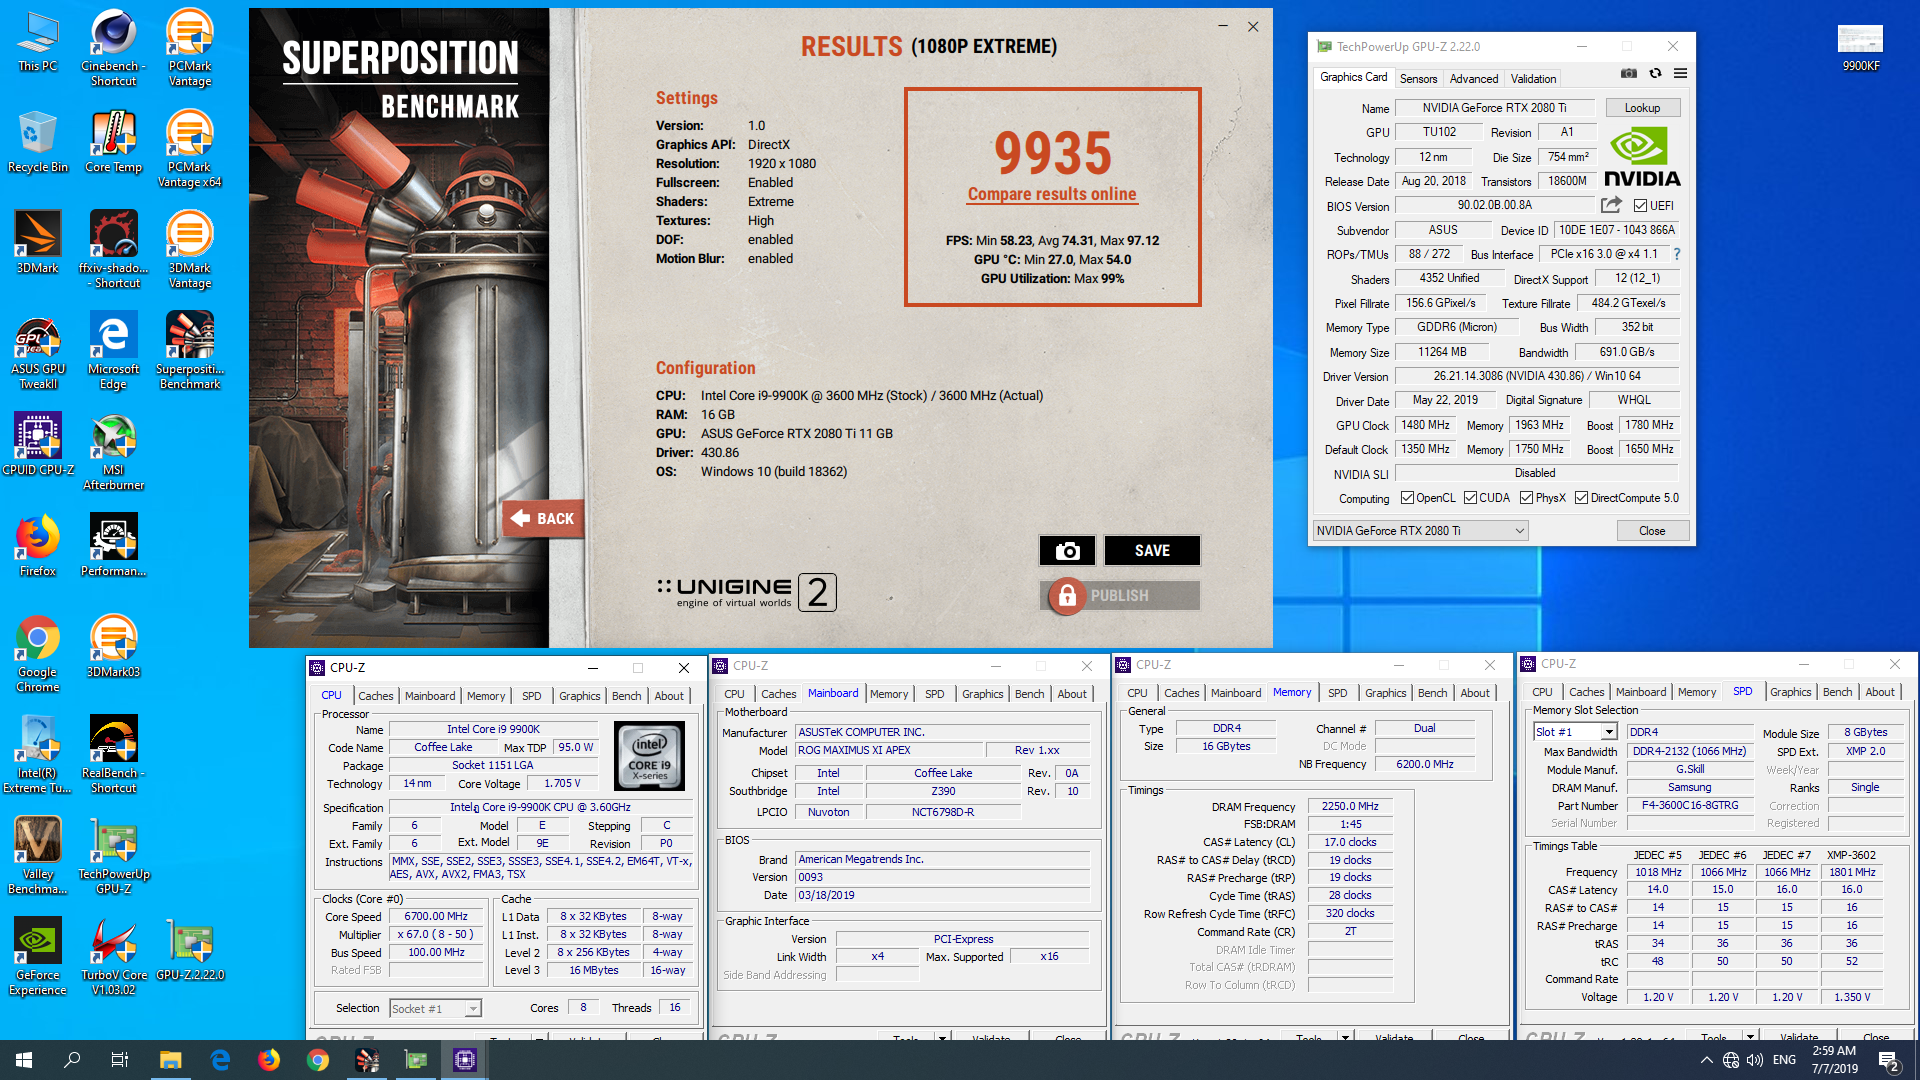Open the Windows Start menu

pyautogui.click(x=24, y=1060)
